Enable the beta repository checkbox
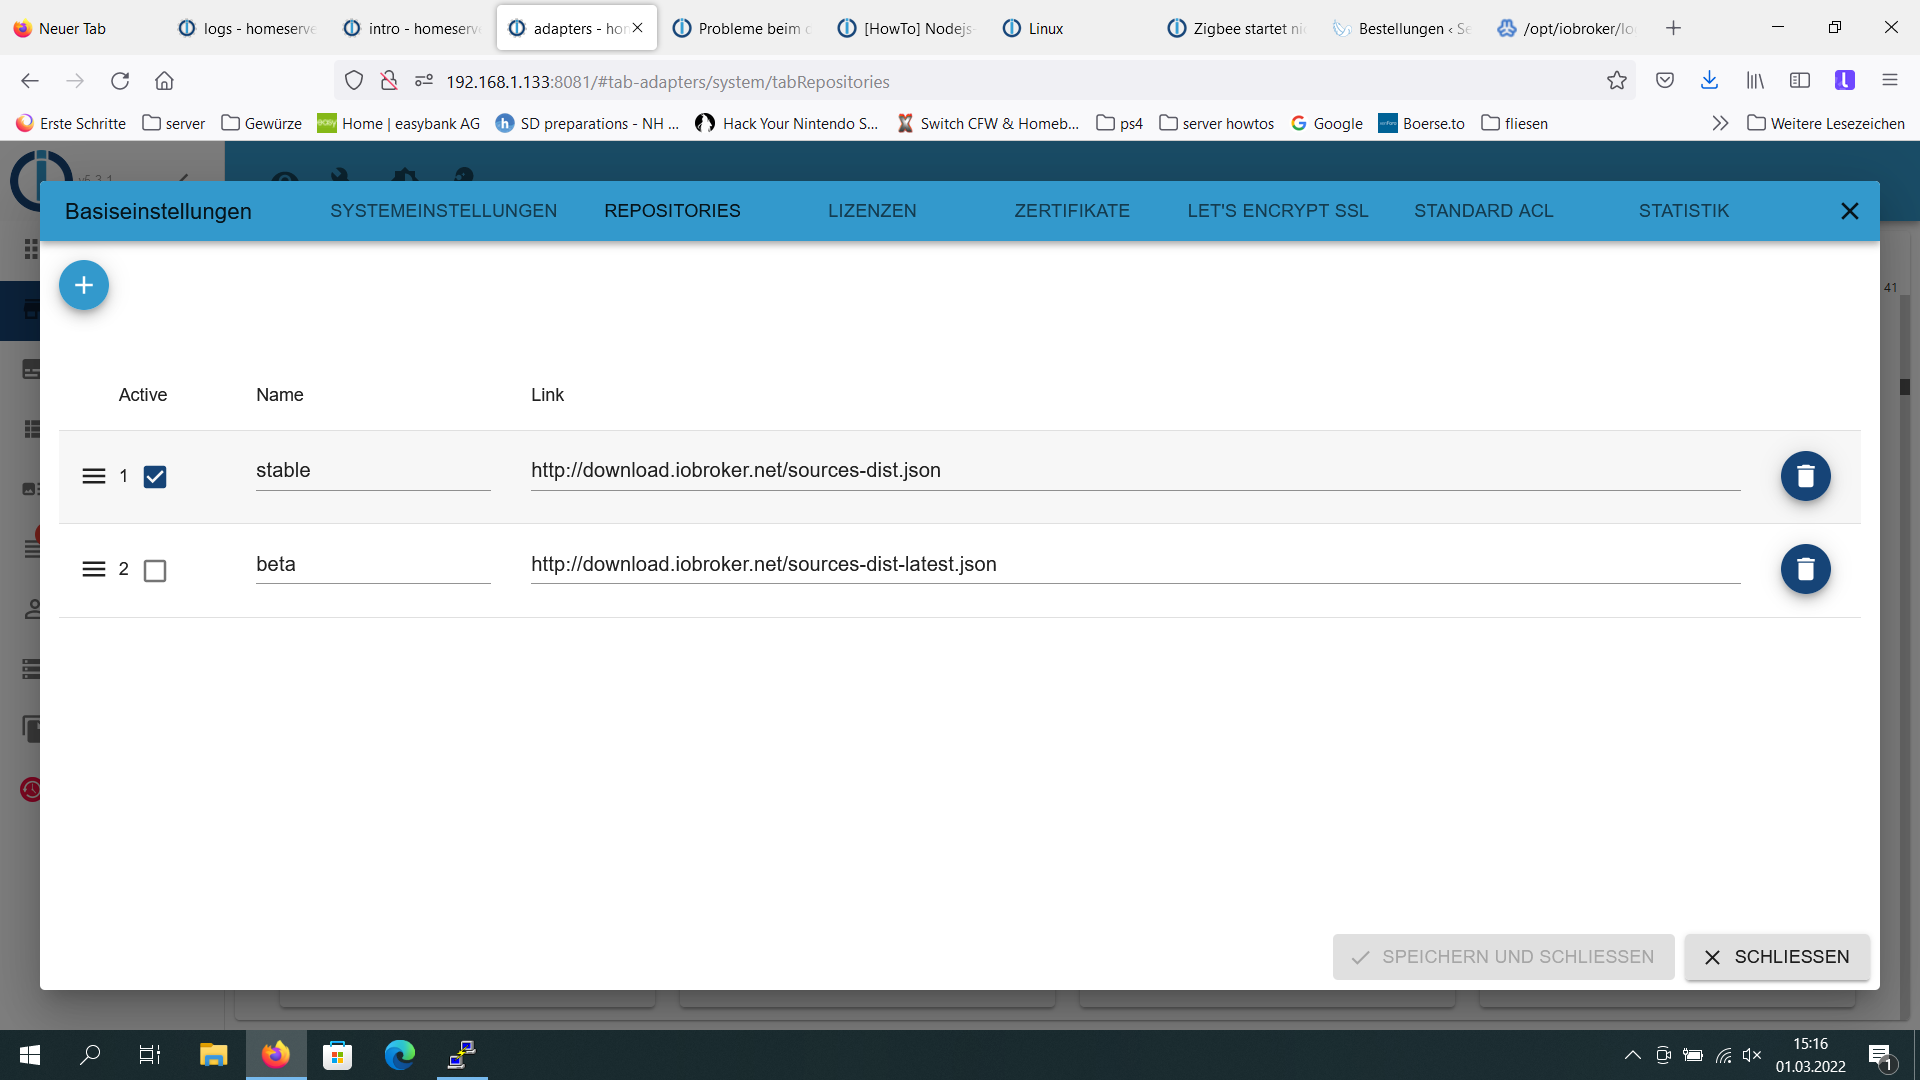The width and height of the screenshot is (1920, 1080). click(x=155, y=570)
